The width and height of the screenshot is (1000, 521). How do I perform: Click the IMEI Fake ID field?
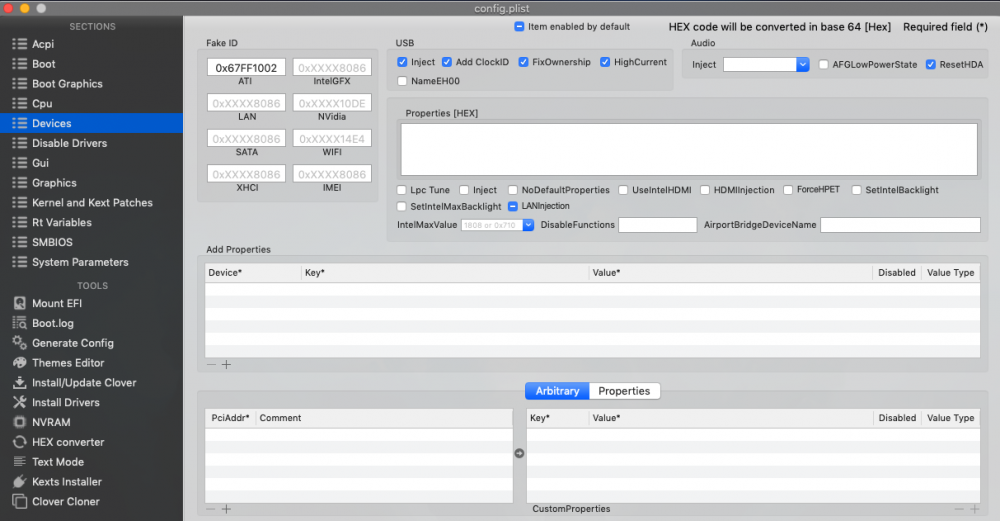pos(332,174)
